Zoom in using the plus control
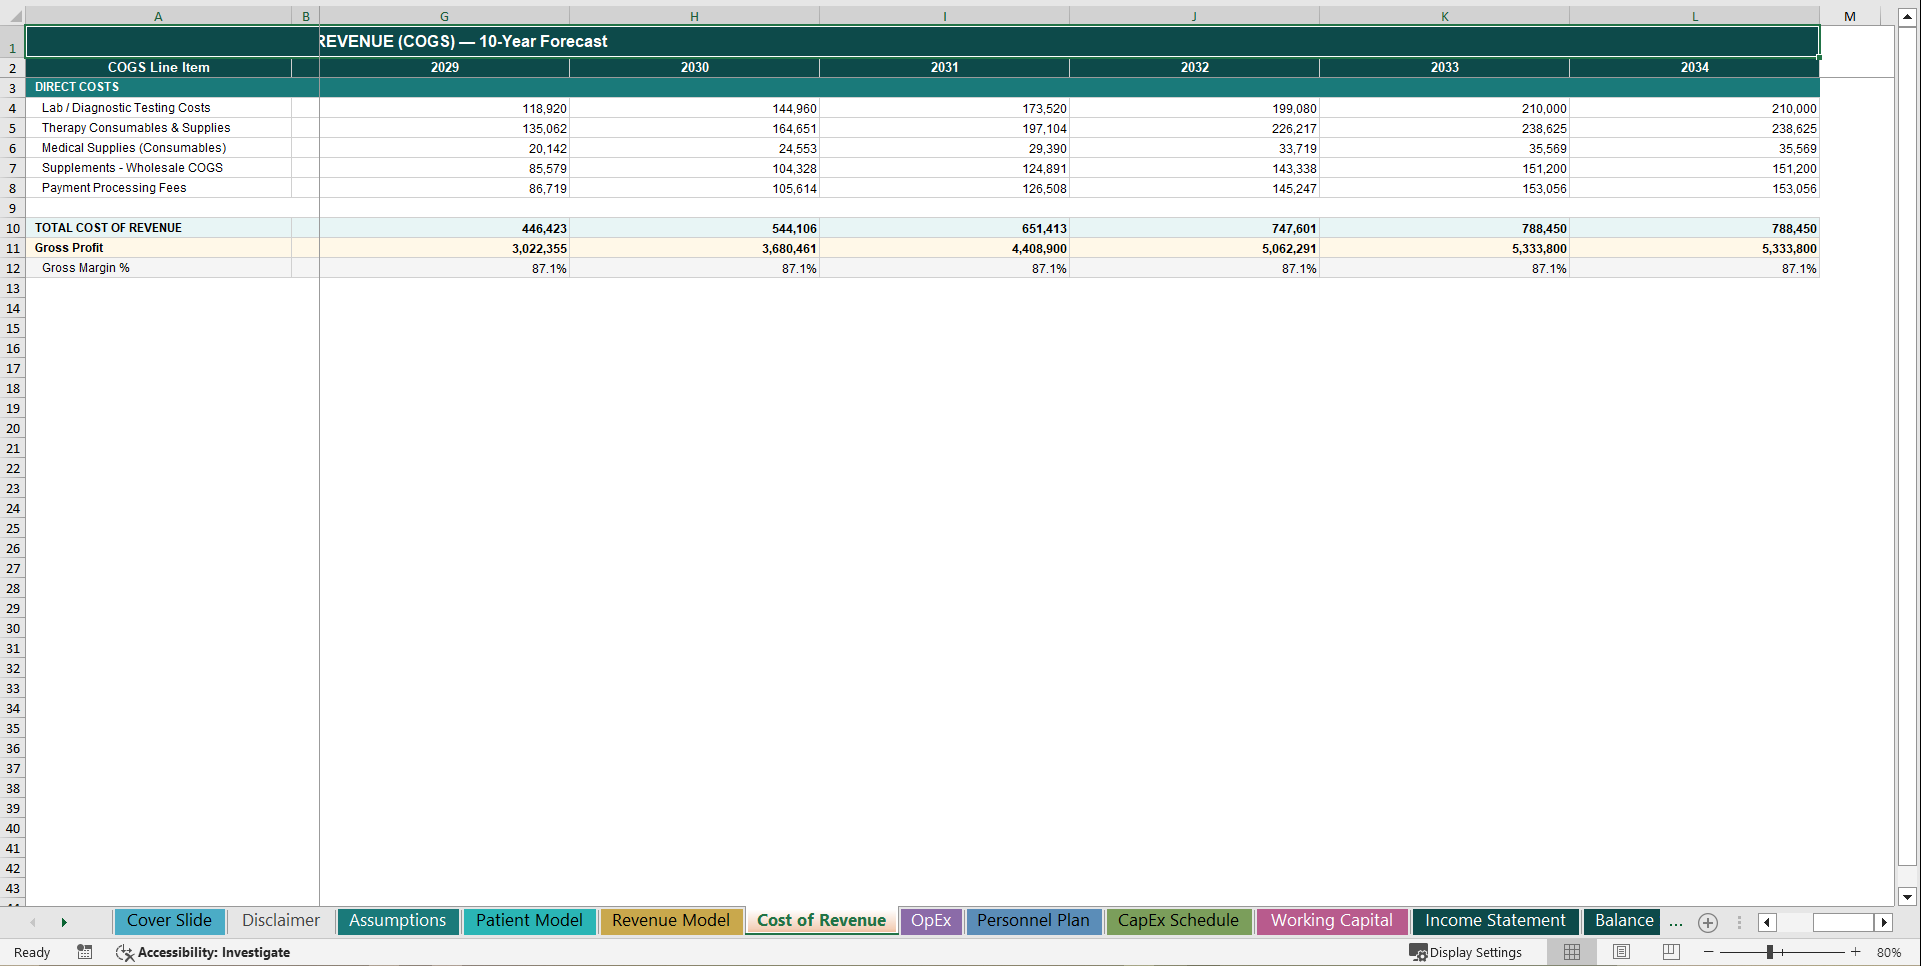The width and height of the screenshot is (1921, 966). click(1856, 952)
